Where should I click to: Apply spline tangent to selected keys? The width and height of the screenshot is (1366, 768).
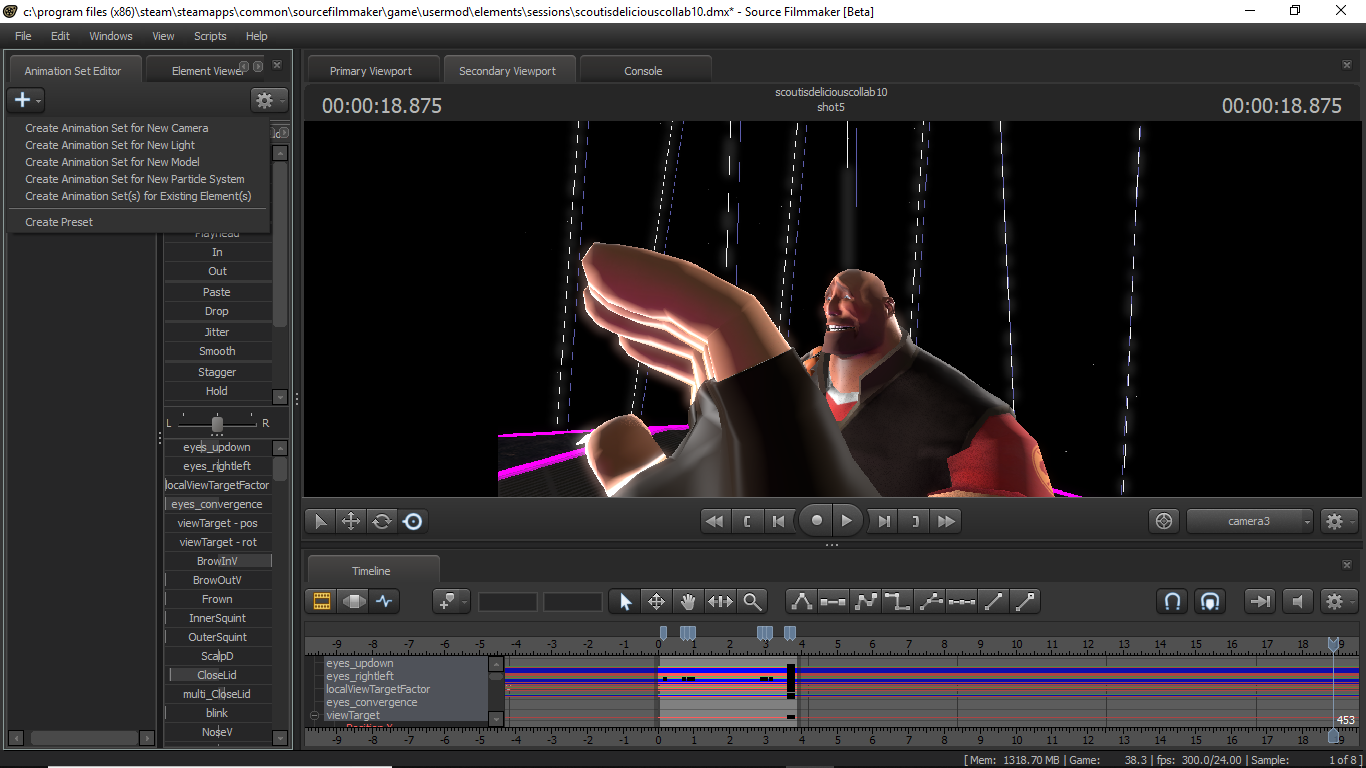tap(802, 601)
